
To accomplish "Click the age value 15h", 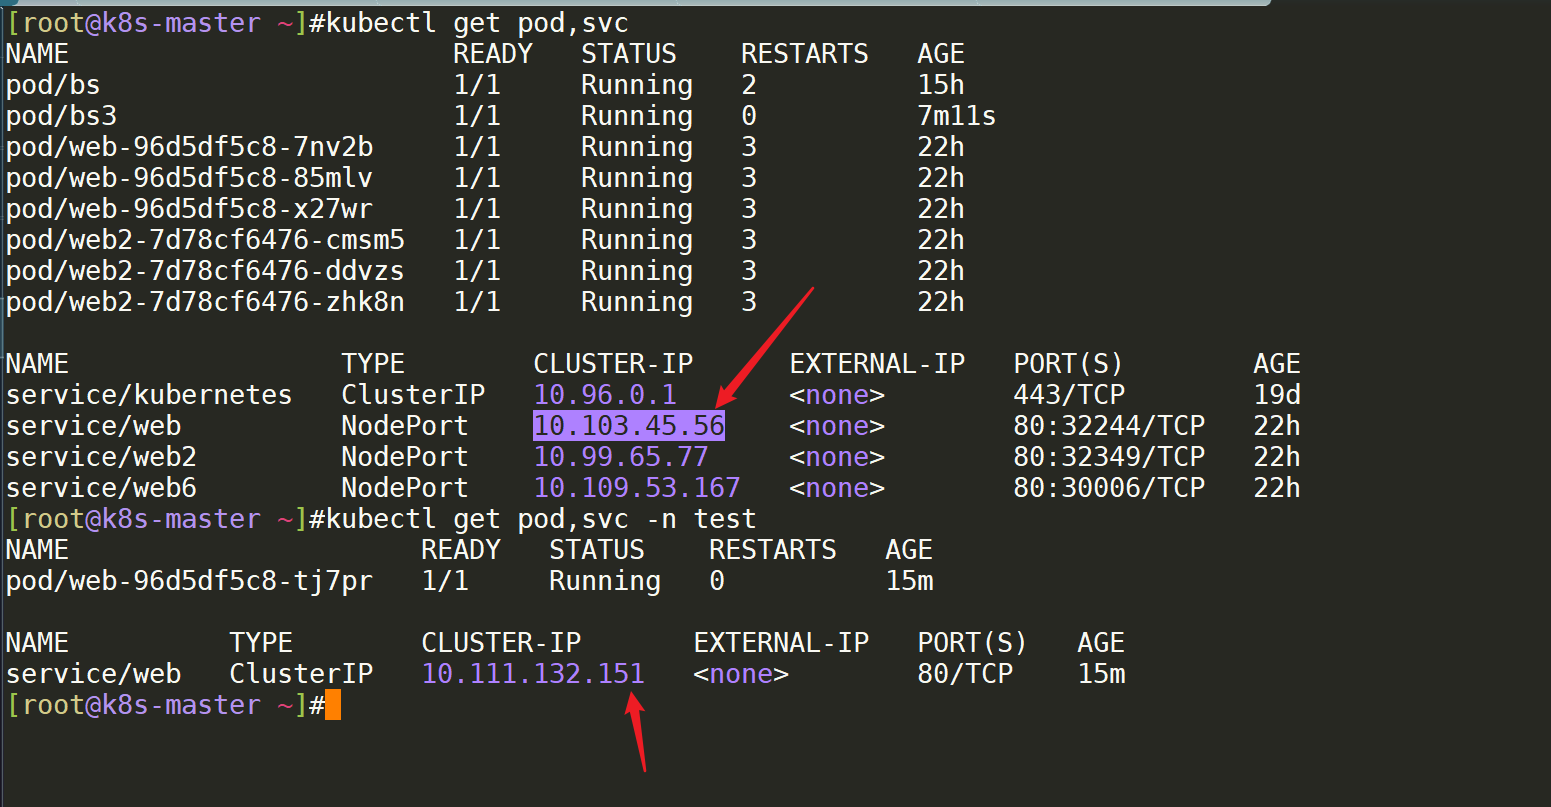I will [x=941, y=85].
